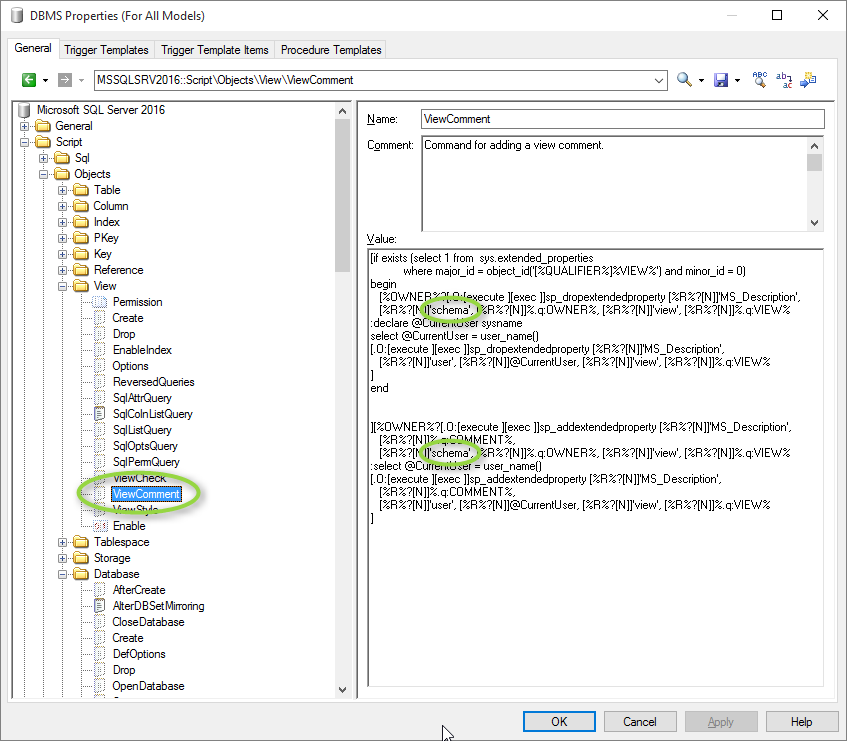
Task: Click the AlterDBSetMirroring item icon
Action: pos(99,606)
